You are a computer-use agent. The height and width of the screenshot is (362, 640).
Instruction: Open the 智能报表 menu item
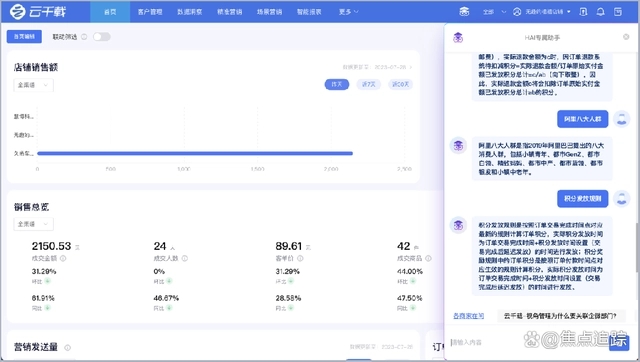point(309,12)
